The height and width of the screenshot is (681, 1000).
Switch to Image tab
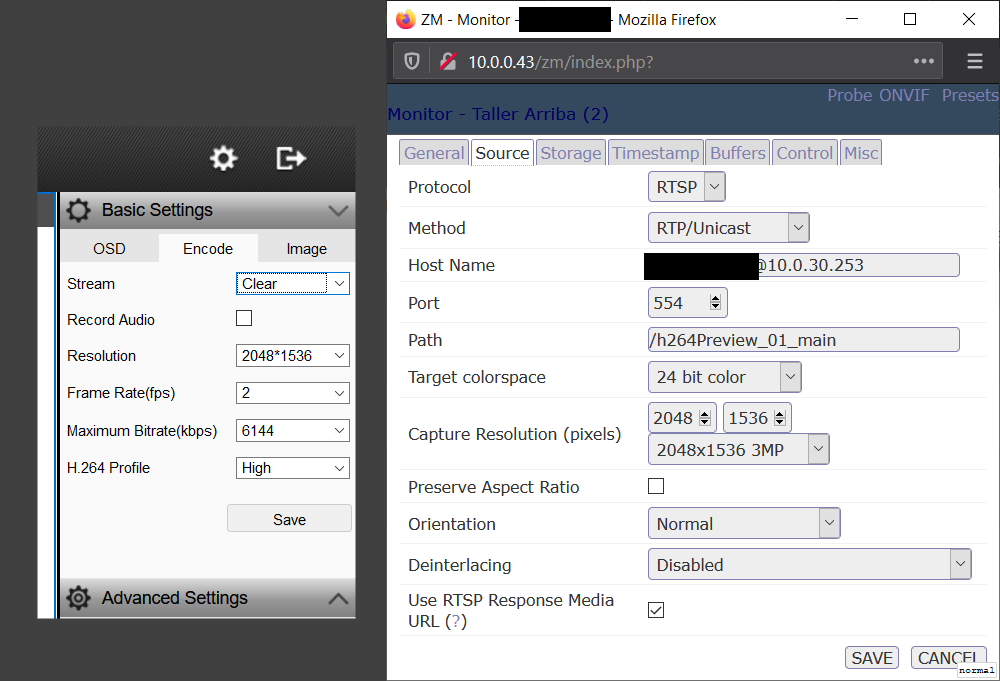click(x=306, y=249)
